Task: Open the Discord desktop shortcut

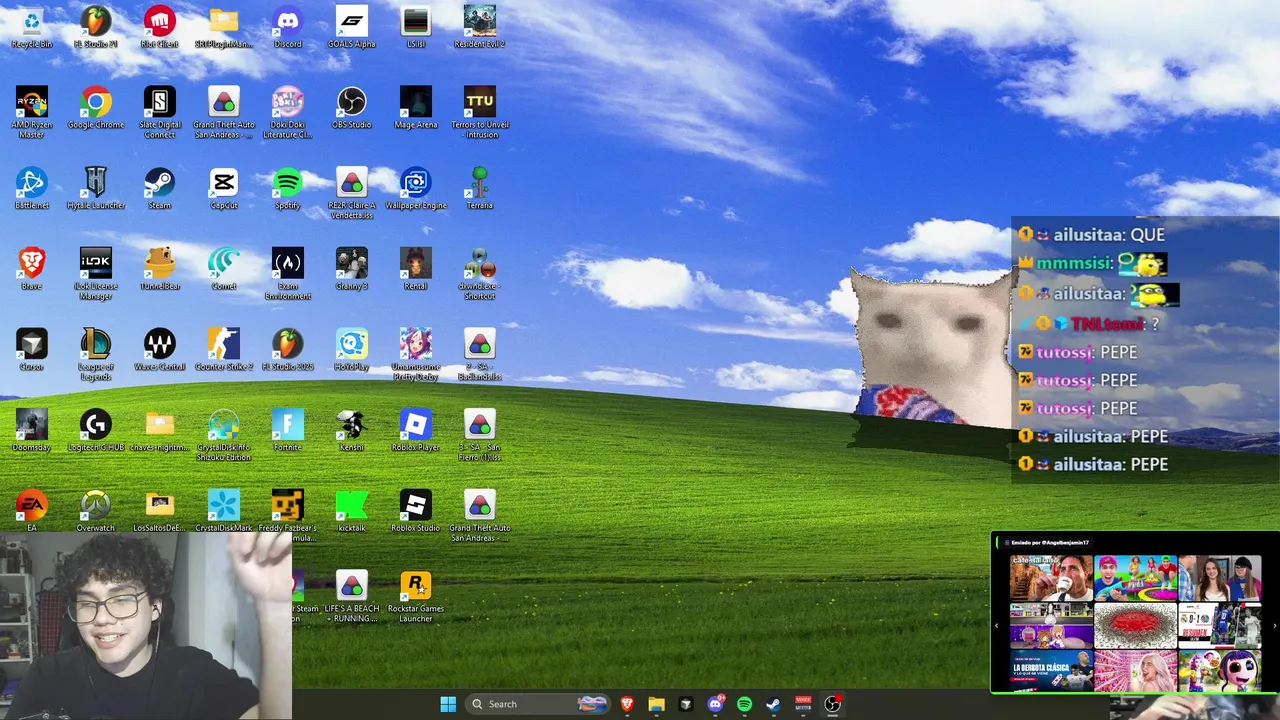Action: click(287, 27)
